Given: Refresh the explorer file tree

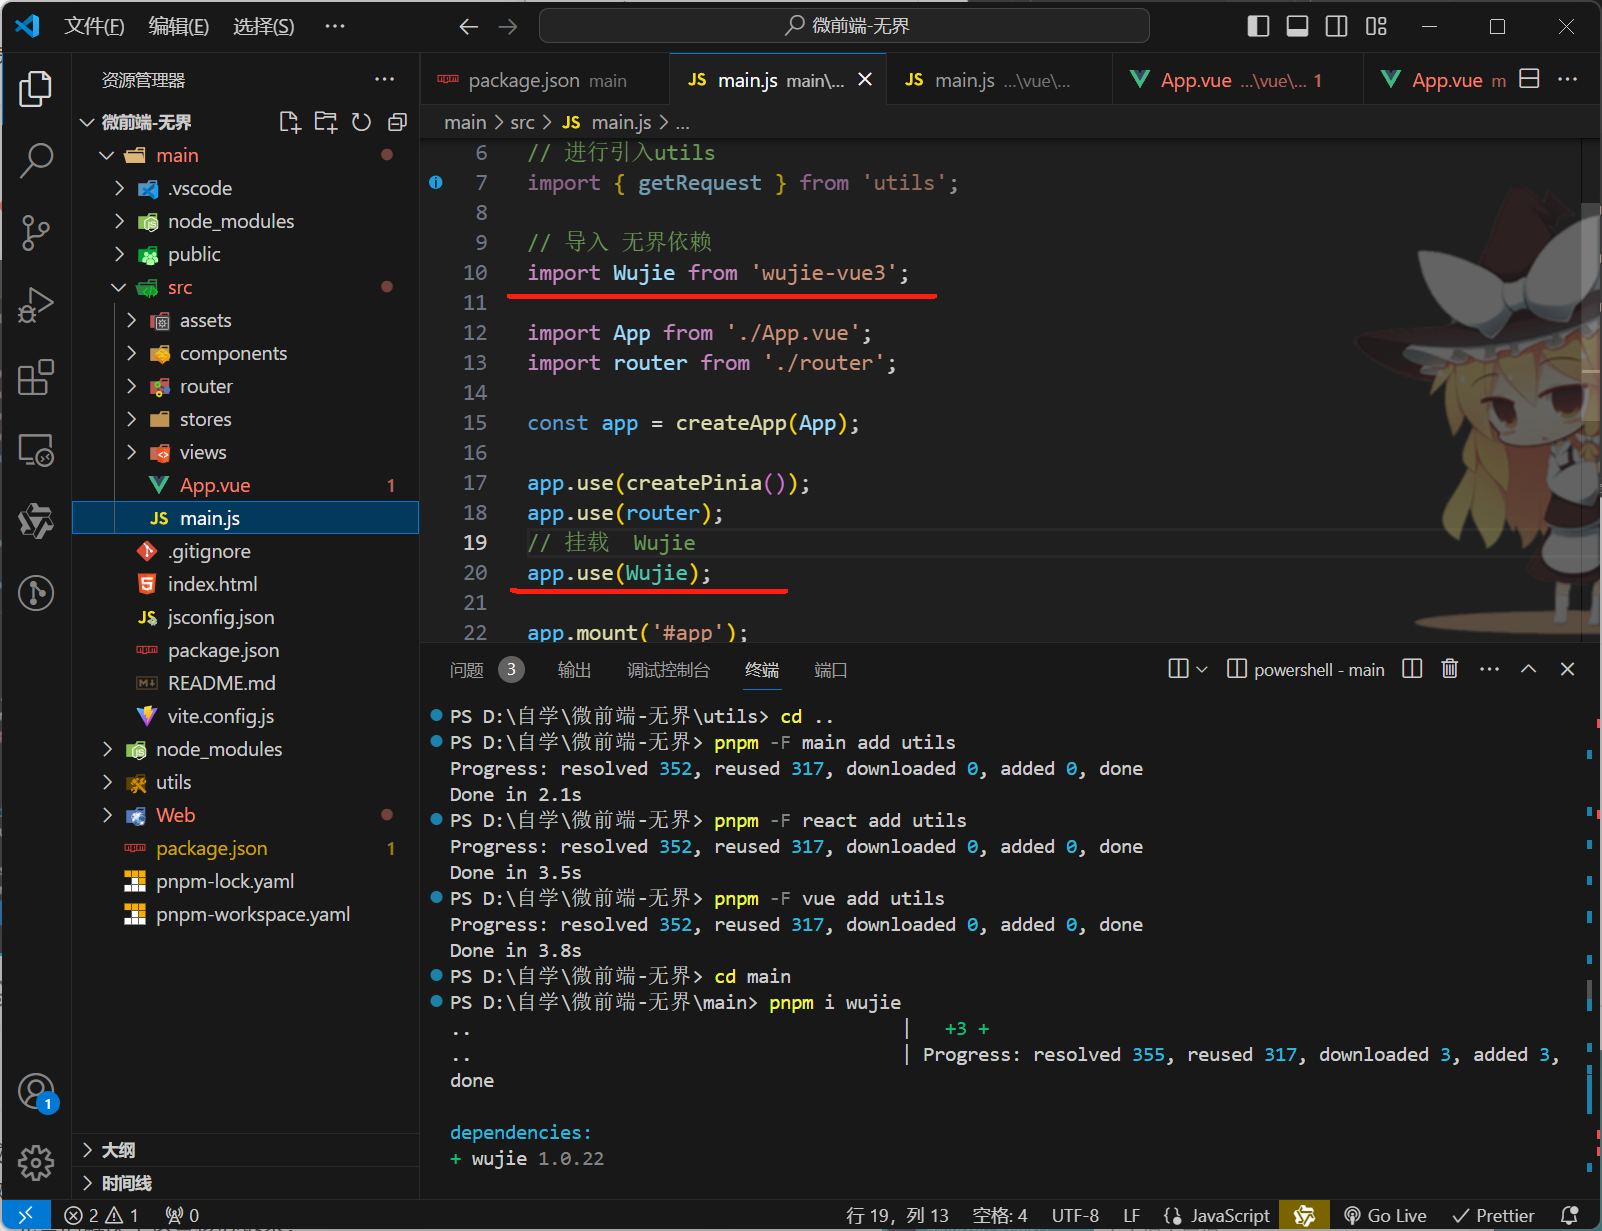Looking at the screenshot, I should [x=362, y=122].
